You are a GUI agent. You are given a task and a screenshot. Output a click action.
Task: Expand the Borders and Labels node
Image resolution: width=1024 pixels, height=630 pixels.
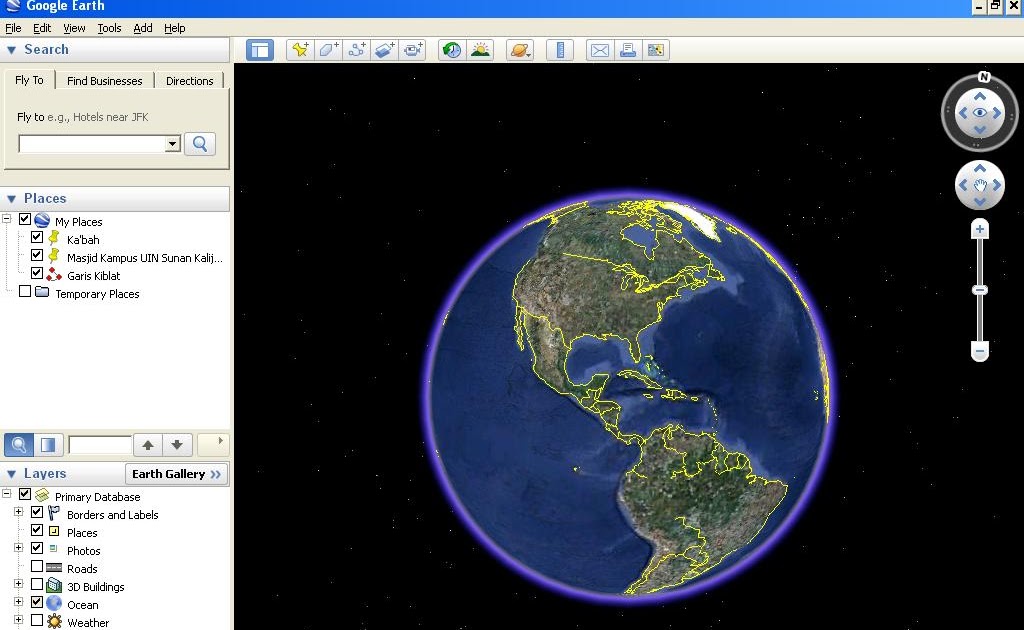pos(18,512)
